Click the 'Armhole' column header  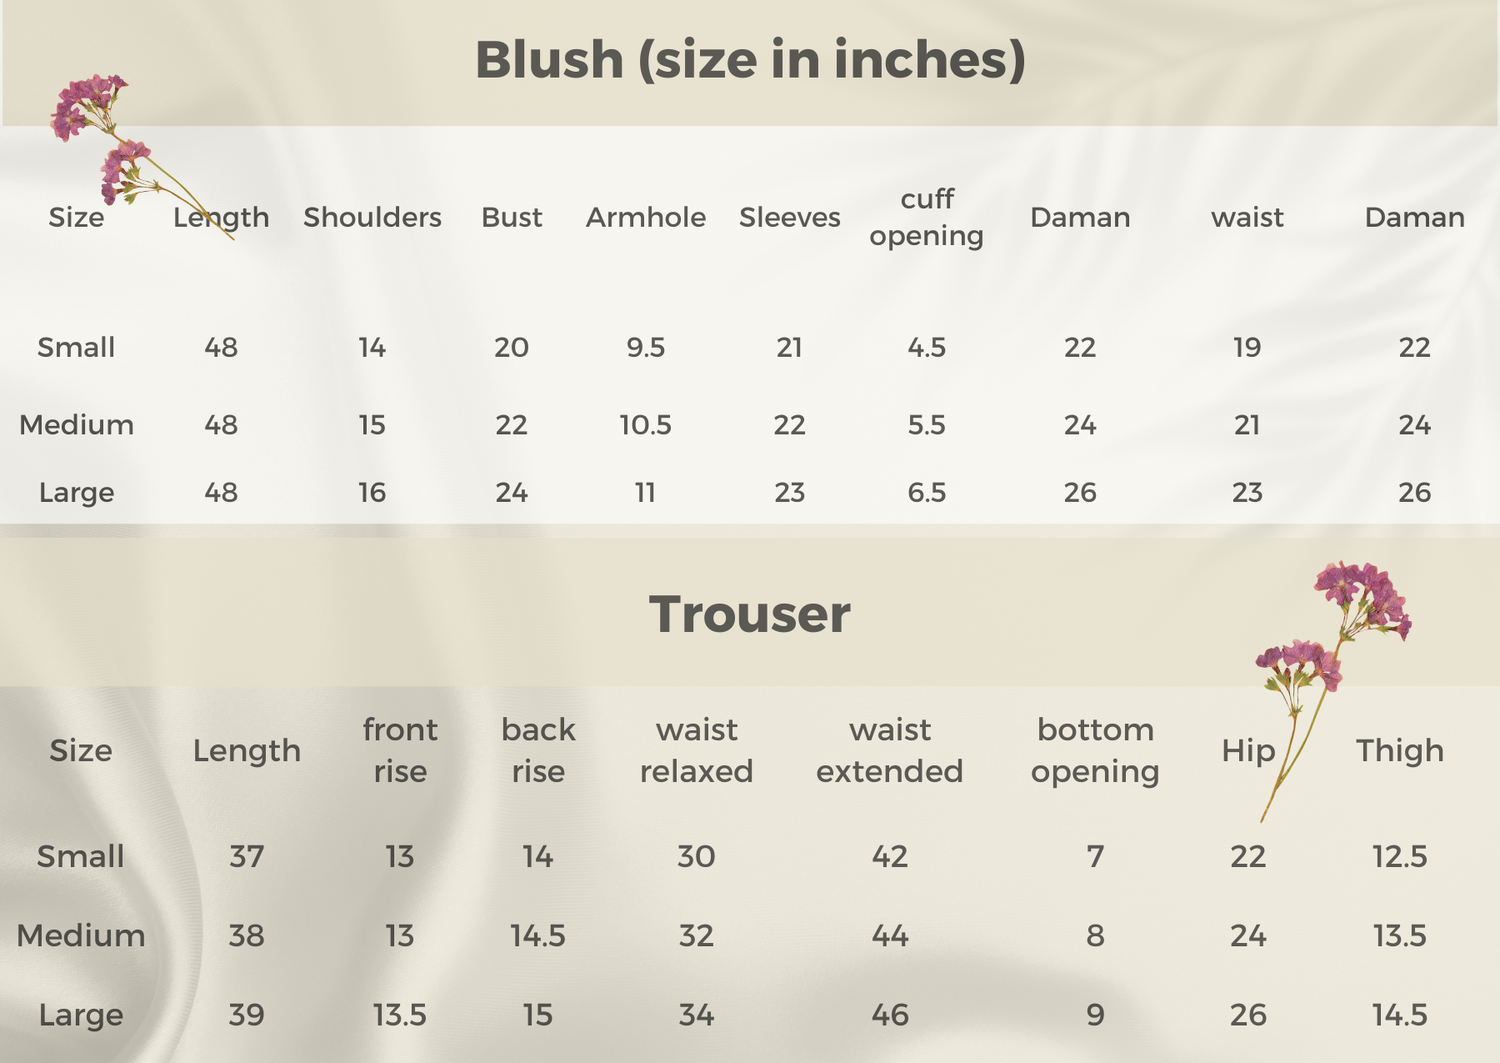coord(646,217)
